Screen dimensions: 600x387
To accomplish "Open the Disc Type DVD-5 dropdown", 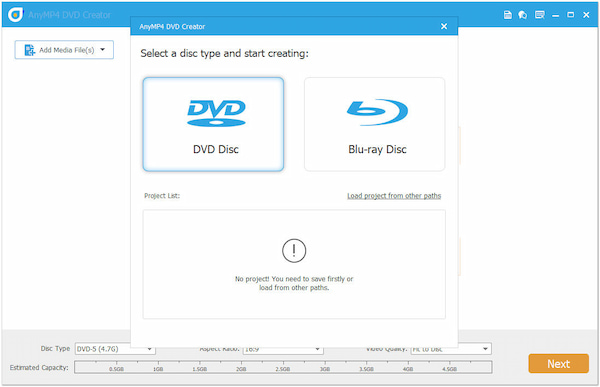I will (x=115, y=349).
